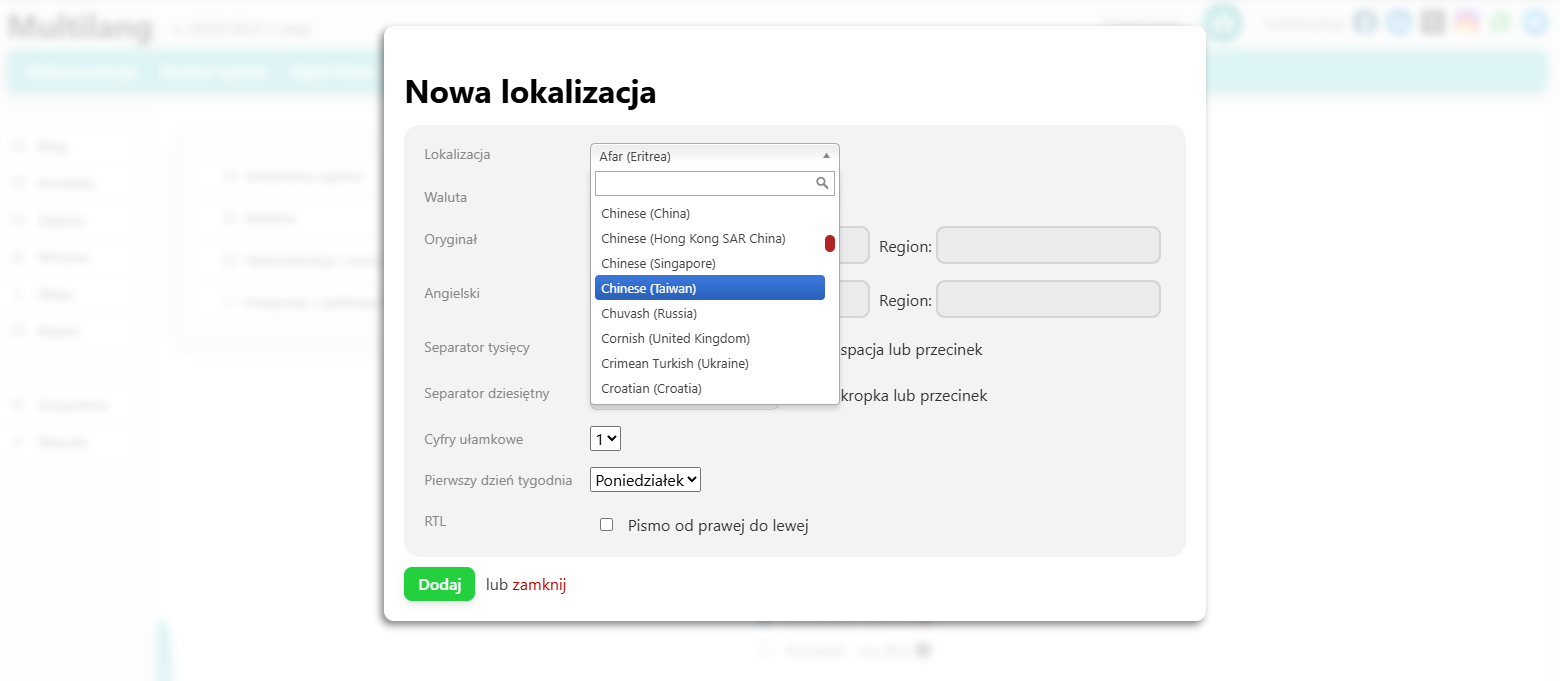1560x681 pixels.
Task: Select Chuvash (Russia) from the locale list
Action: 648,313
